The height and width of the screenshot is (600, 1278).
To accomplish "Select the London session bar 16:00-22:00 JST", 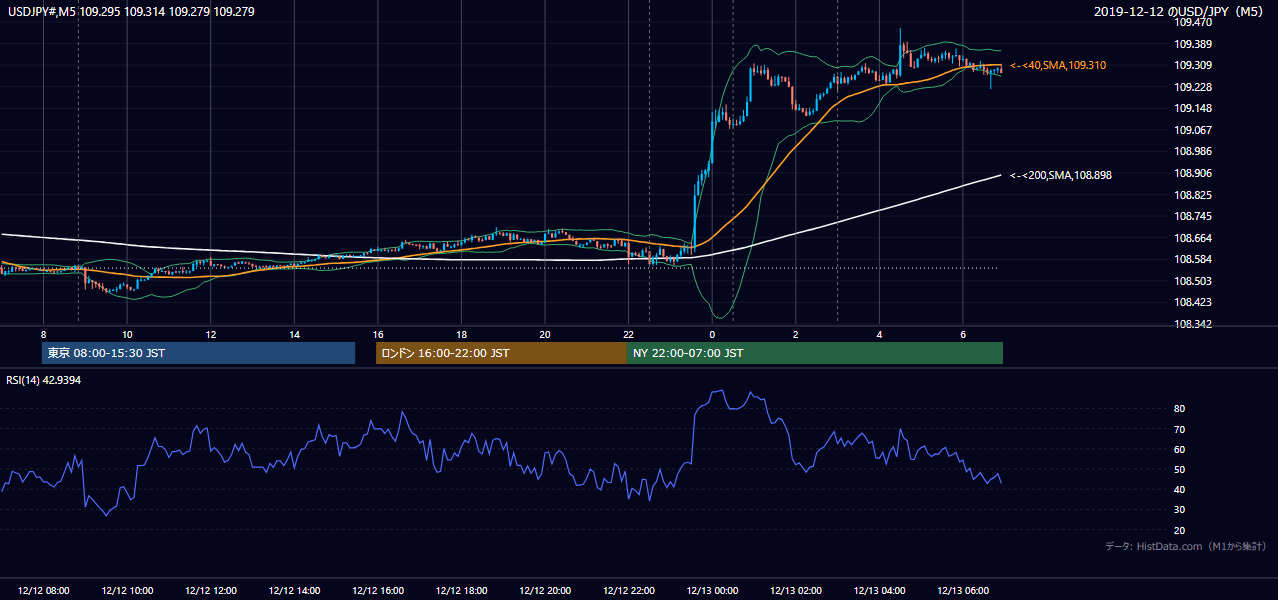I will pyautogui.click(x=501, y=353).
